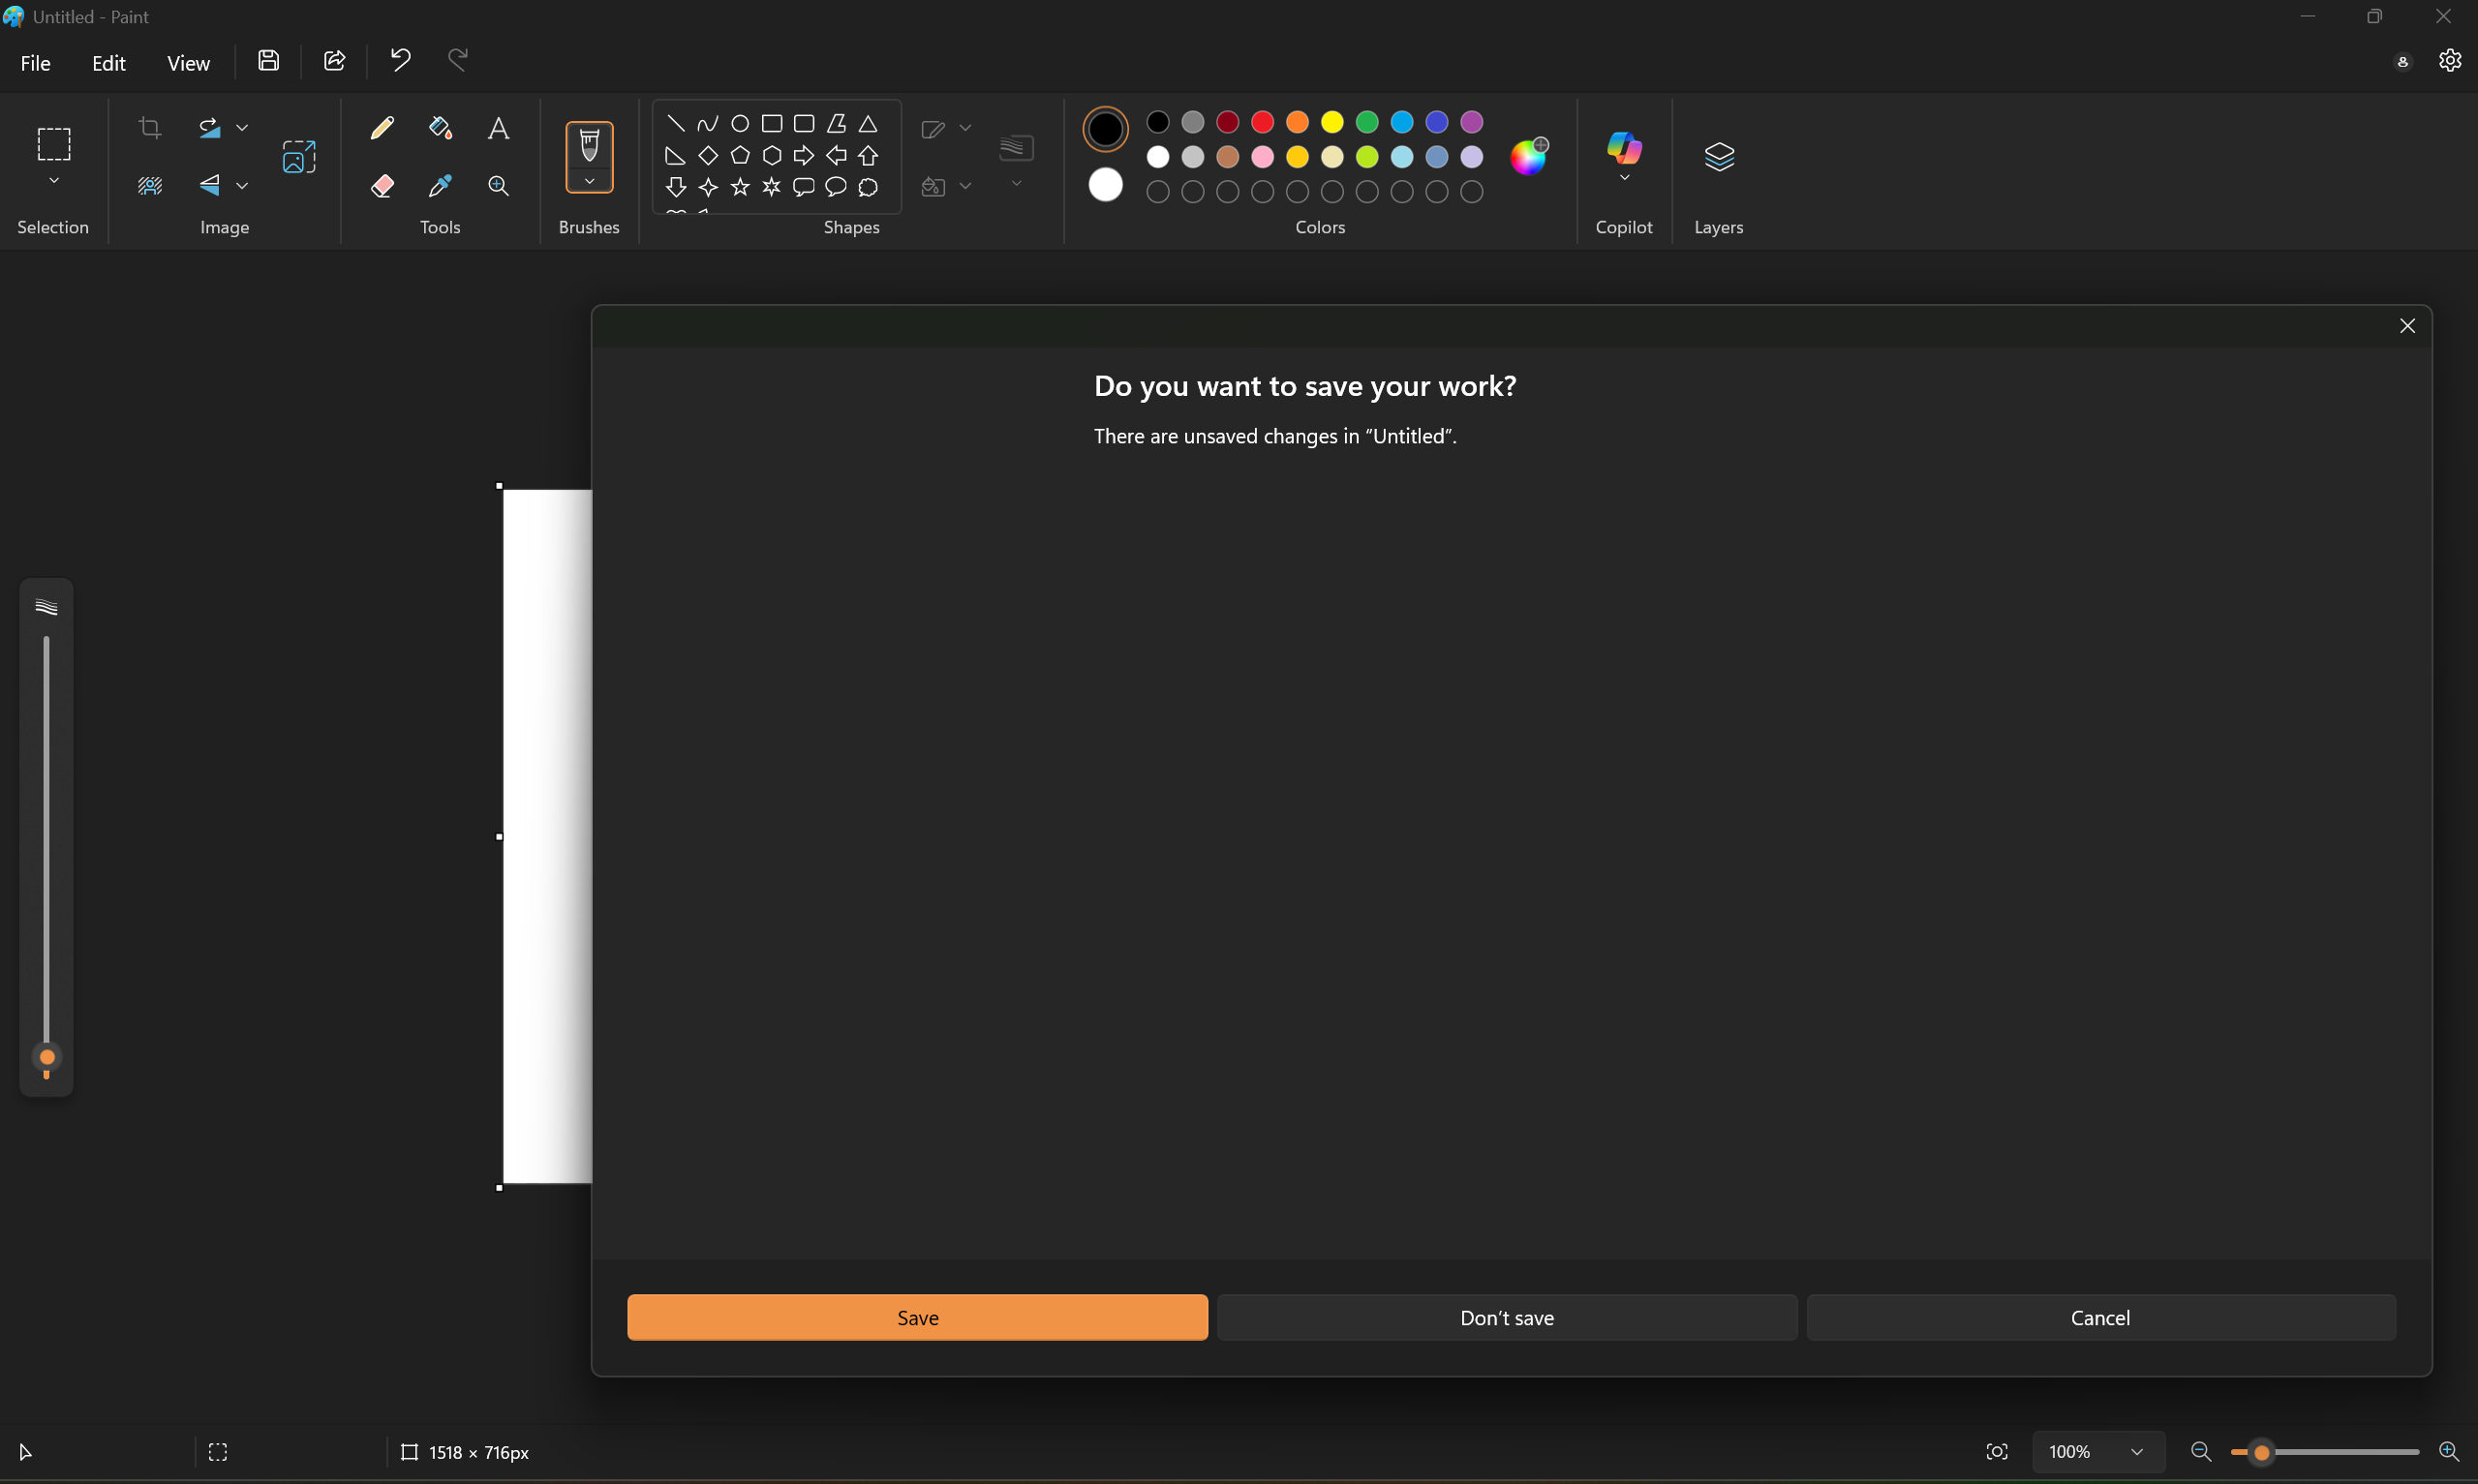Click the Save button in dialog
This screenshot has height=1484, width=2478.
[x=917, y=1317]
